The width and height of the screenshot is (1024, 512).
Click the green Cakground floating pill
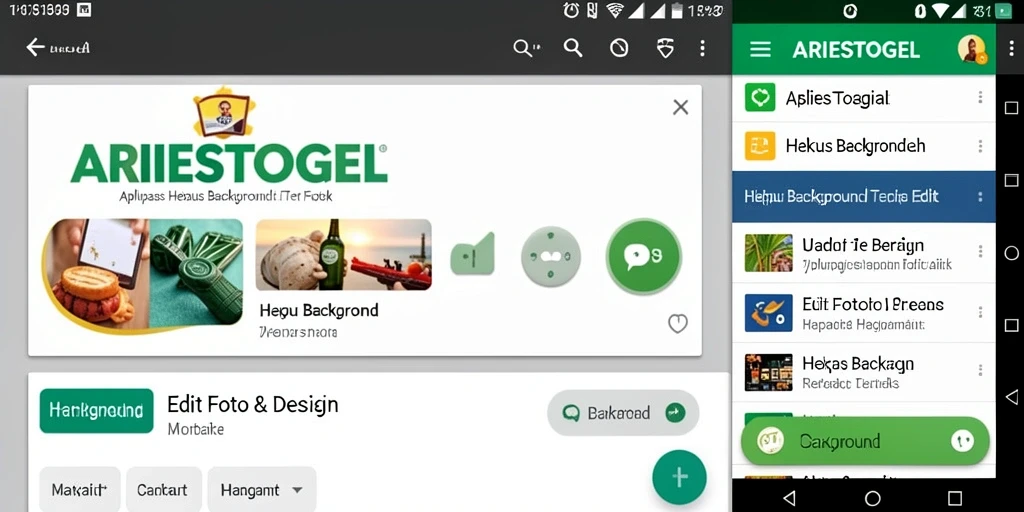pyautogui.click(x=865, y=441)
